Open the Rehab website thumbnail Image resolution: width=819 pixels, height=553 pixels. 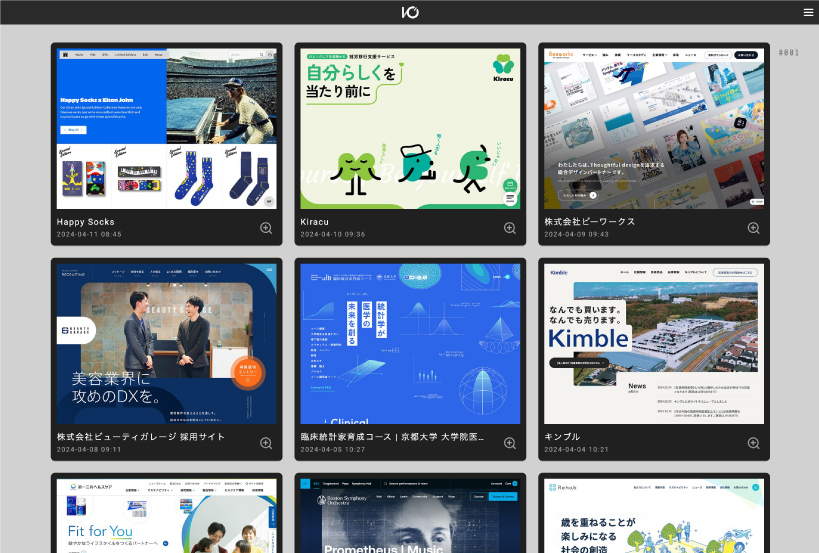pyautogui.click(x=654, y=516)
